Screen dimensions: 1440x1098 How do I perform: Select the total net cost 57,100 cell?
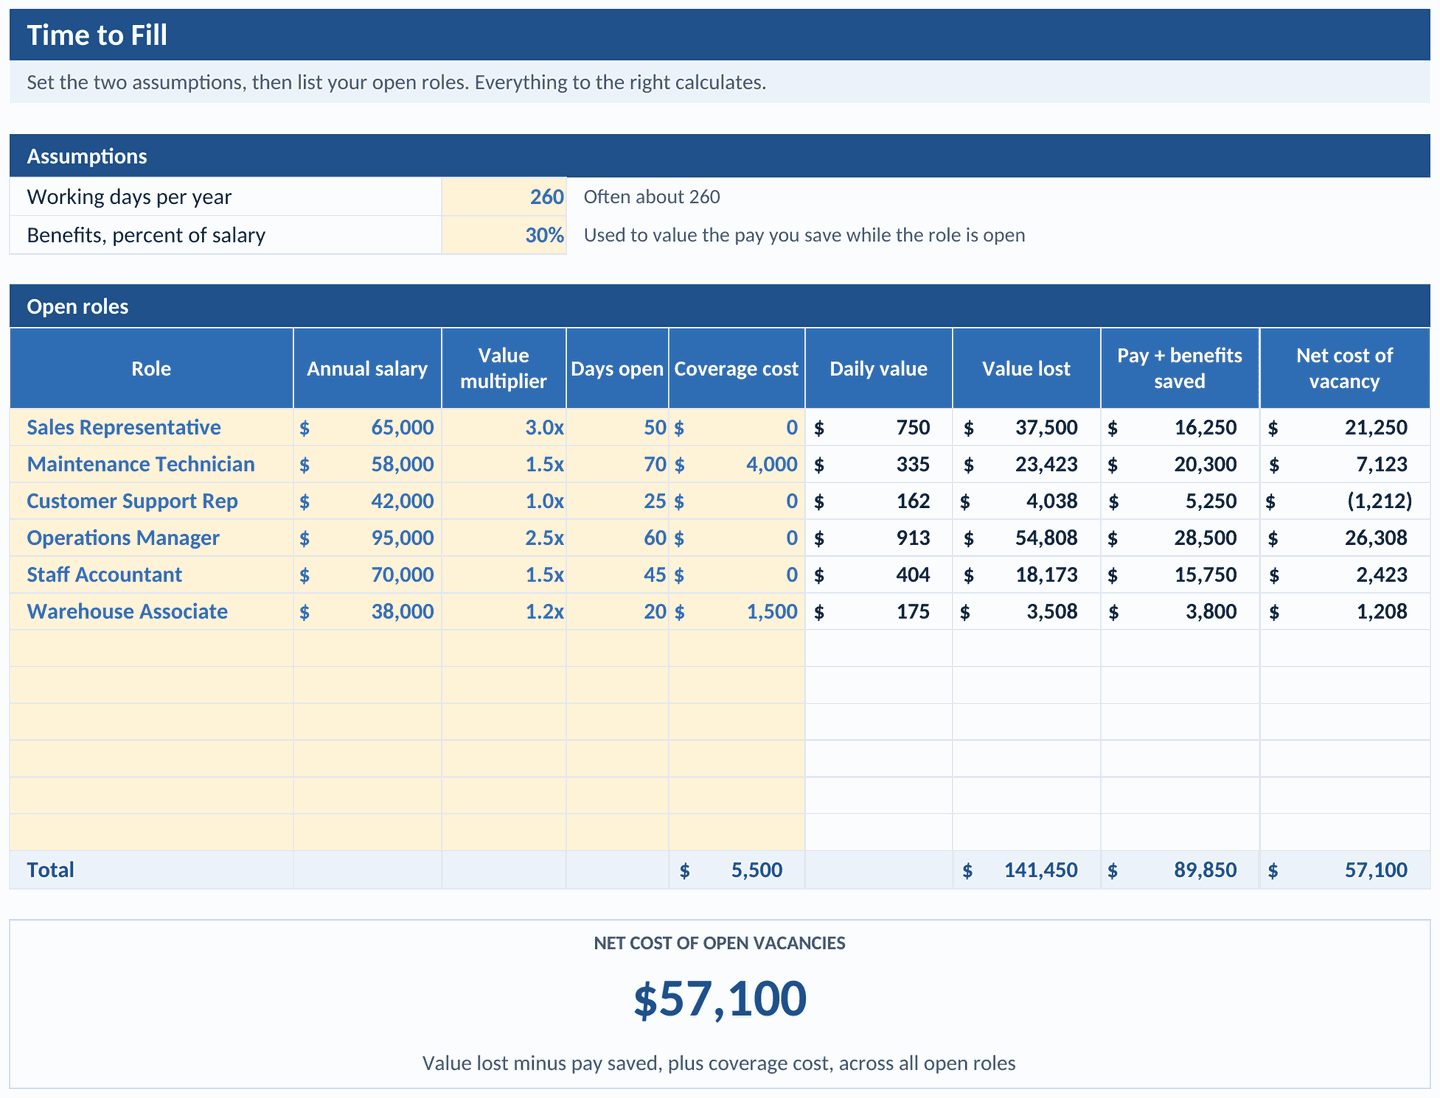point(1344,870)
